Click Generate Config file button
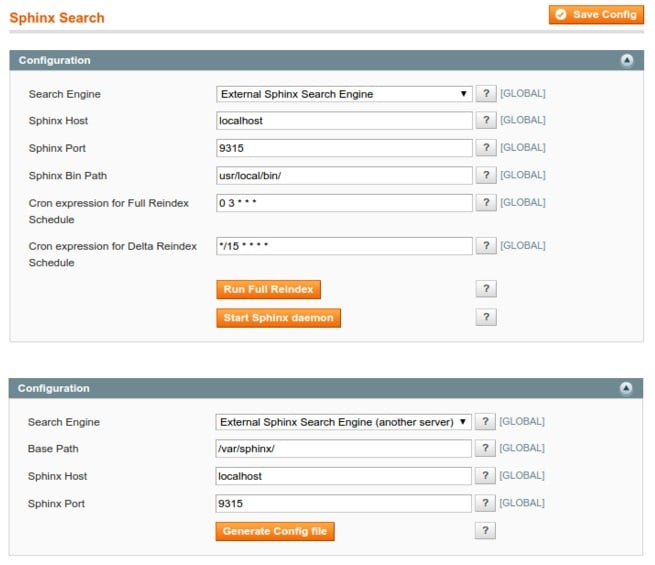This screenshot has width=655, height=565. click(x=274, y=531)
